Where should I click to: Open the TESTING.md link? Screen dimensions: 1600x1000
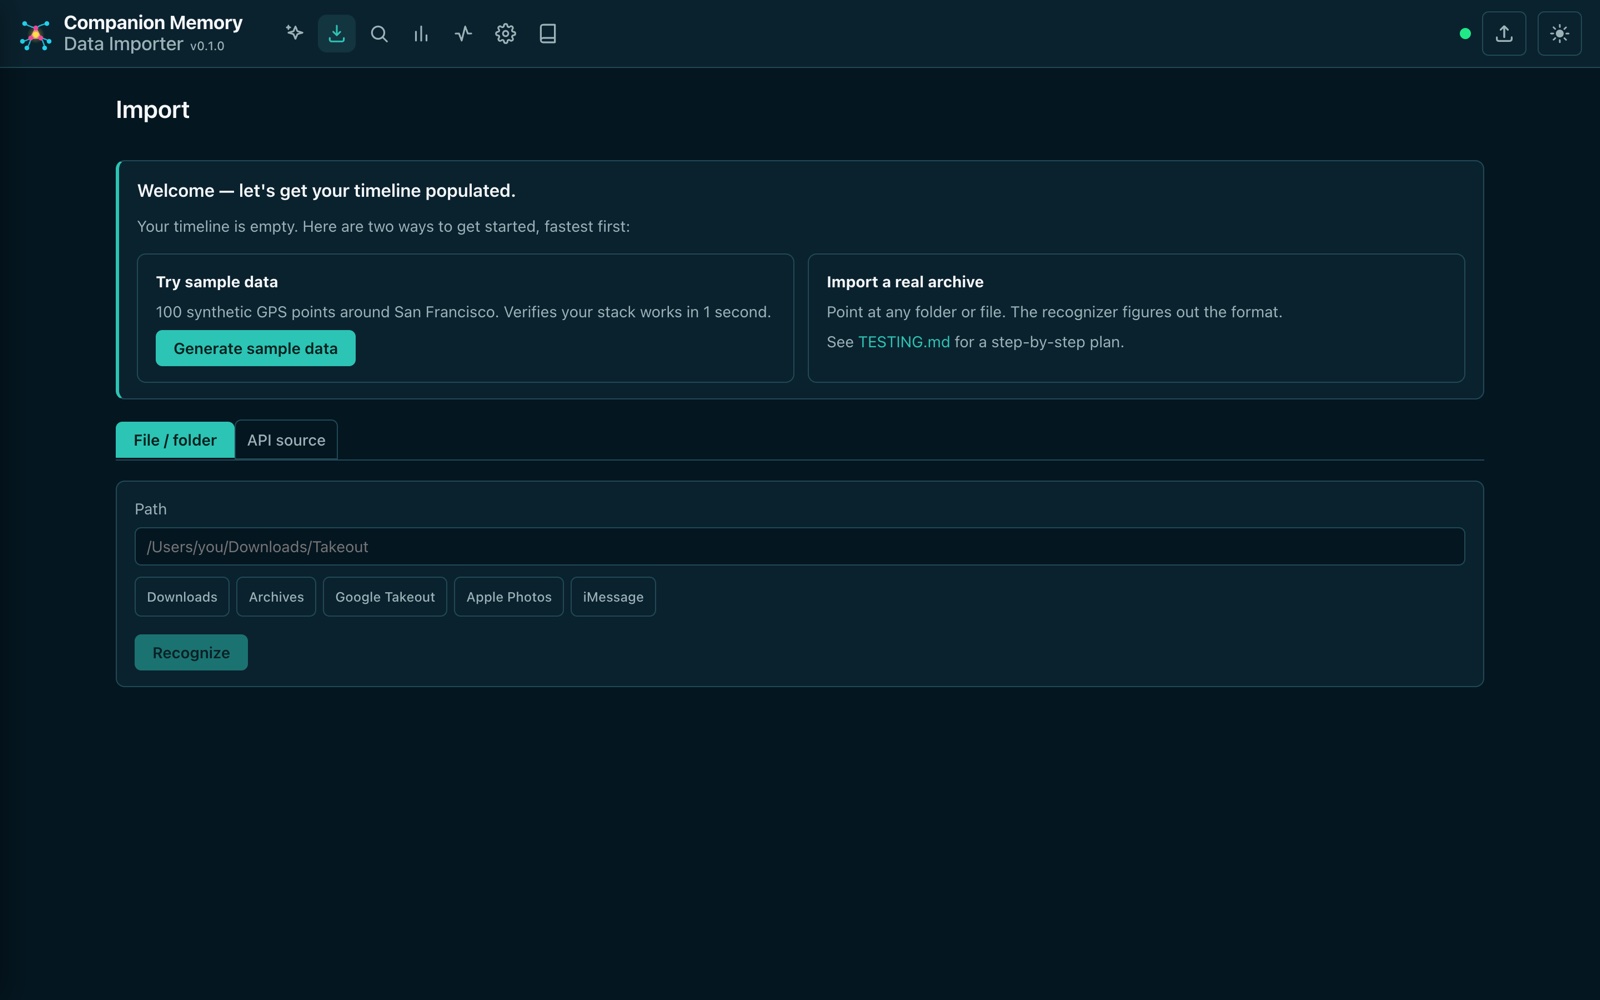(904, 342)
